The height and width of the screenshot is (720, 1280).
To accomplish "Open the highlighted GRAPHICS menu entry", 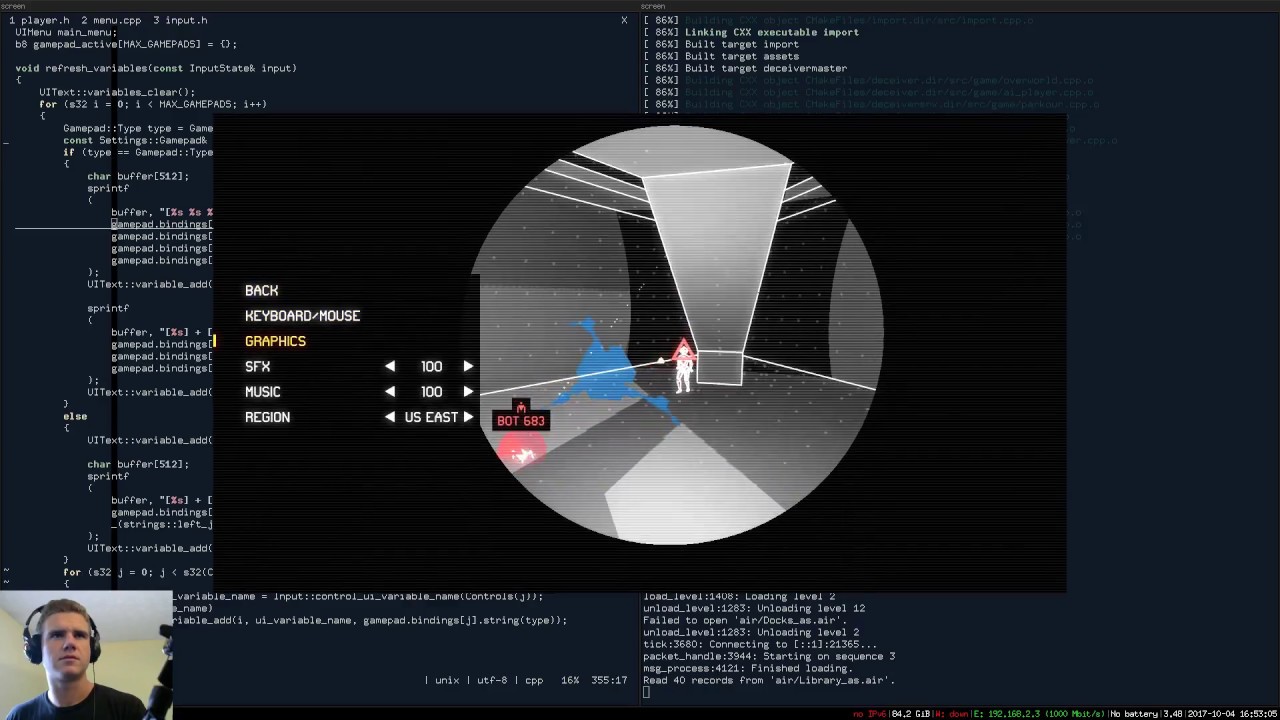I will (x=275, y=341).
